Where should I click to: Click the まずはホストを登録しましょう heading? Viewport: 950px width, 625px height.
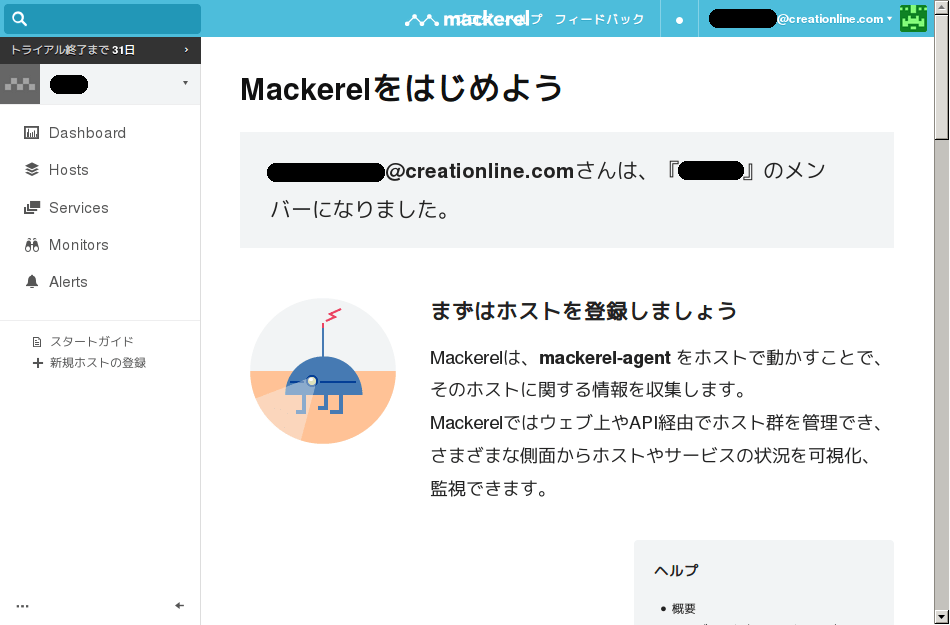583,311
